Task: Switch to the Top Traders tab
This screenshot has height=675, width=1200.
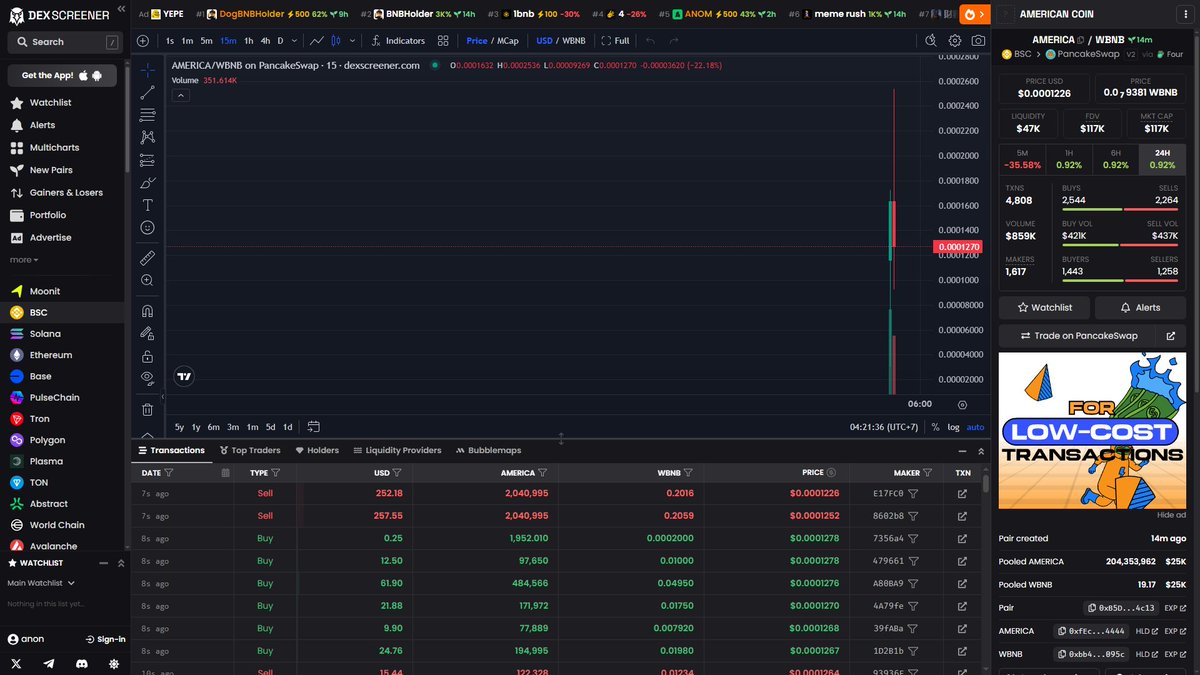Action: [250, 450]
